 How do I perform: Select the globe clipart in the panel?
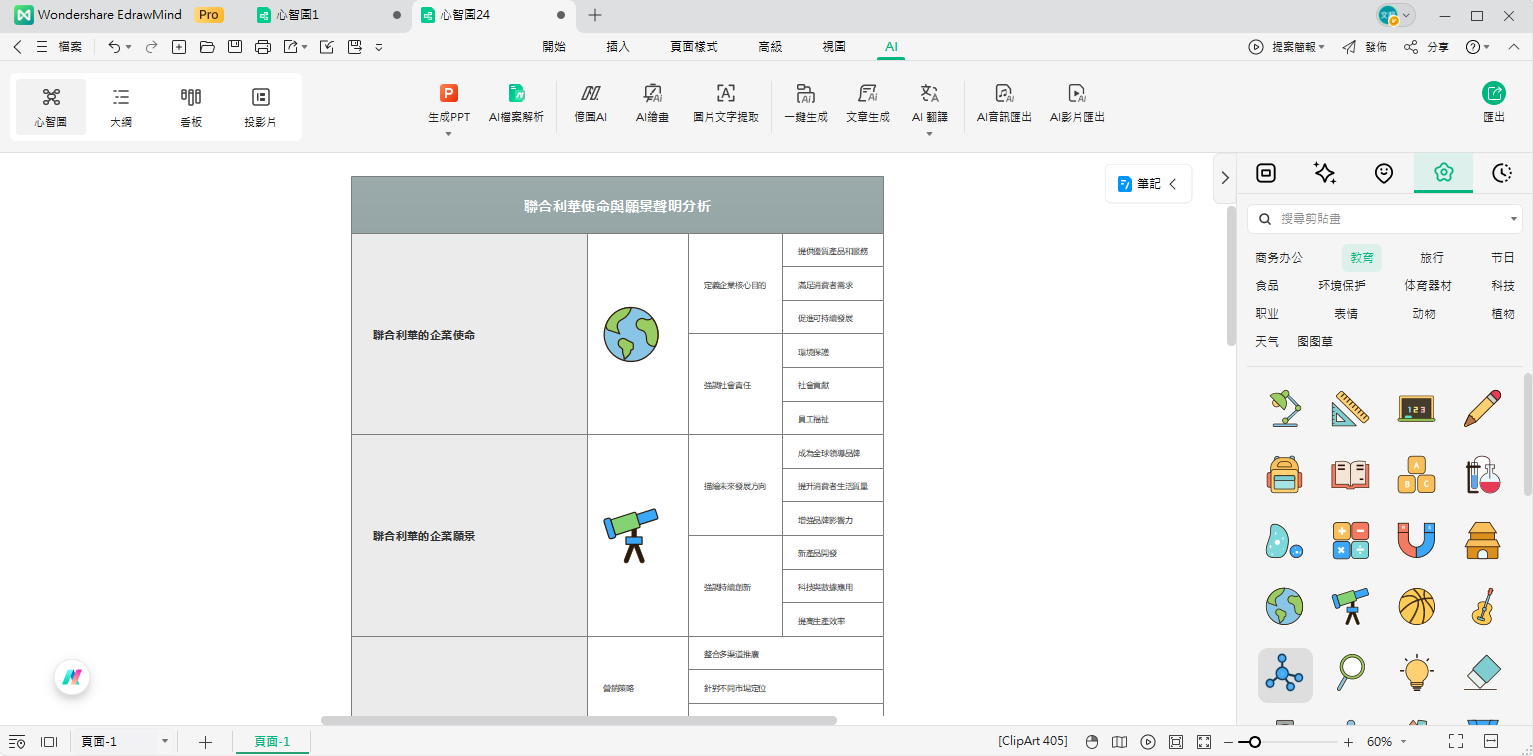point(1284,607)
